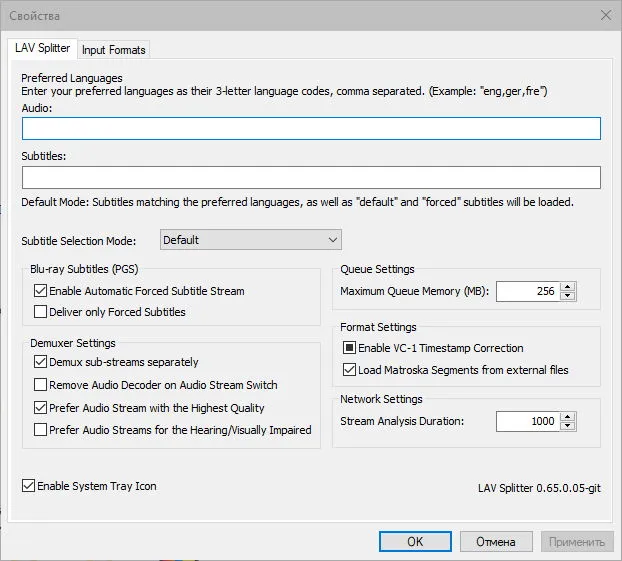Focus the Subtitles language input field
Screen dimensions: 622x561
311,177
